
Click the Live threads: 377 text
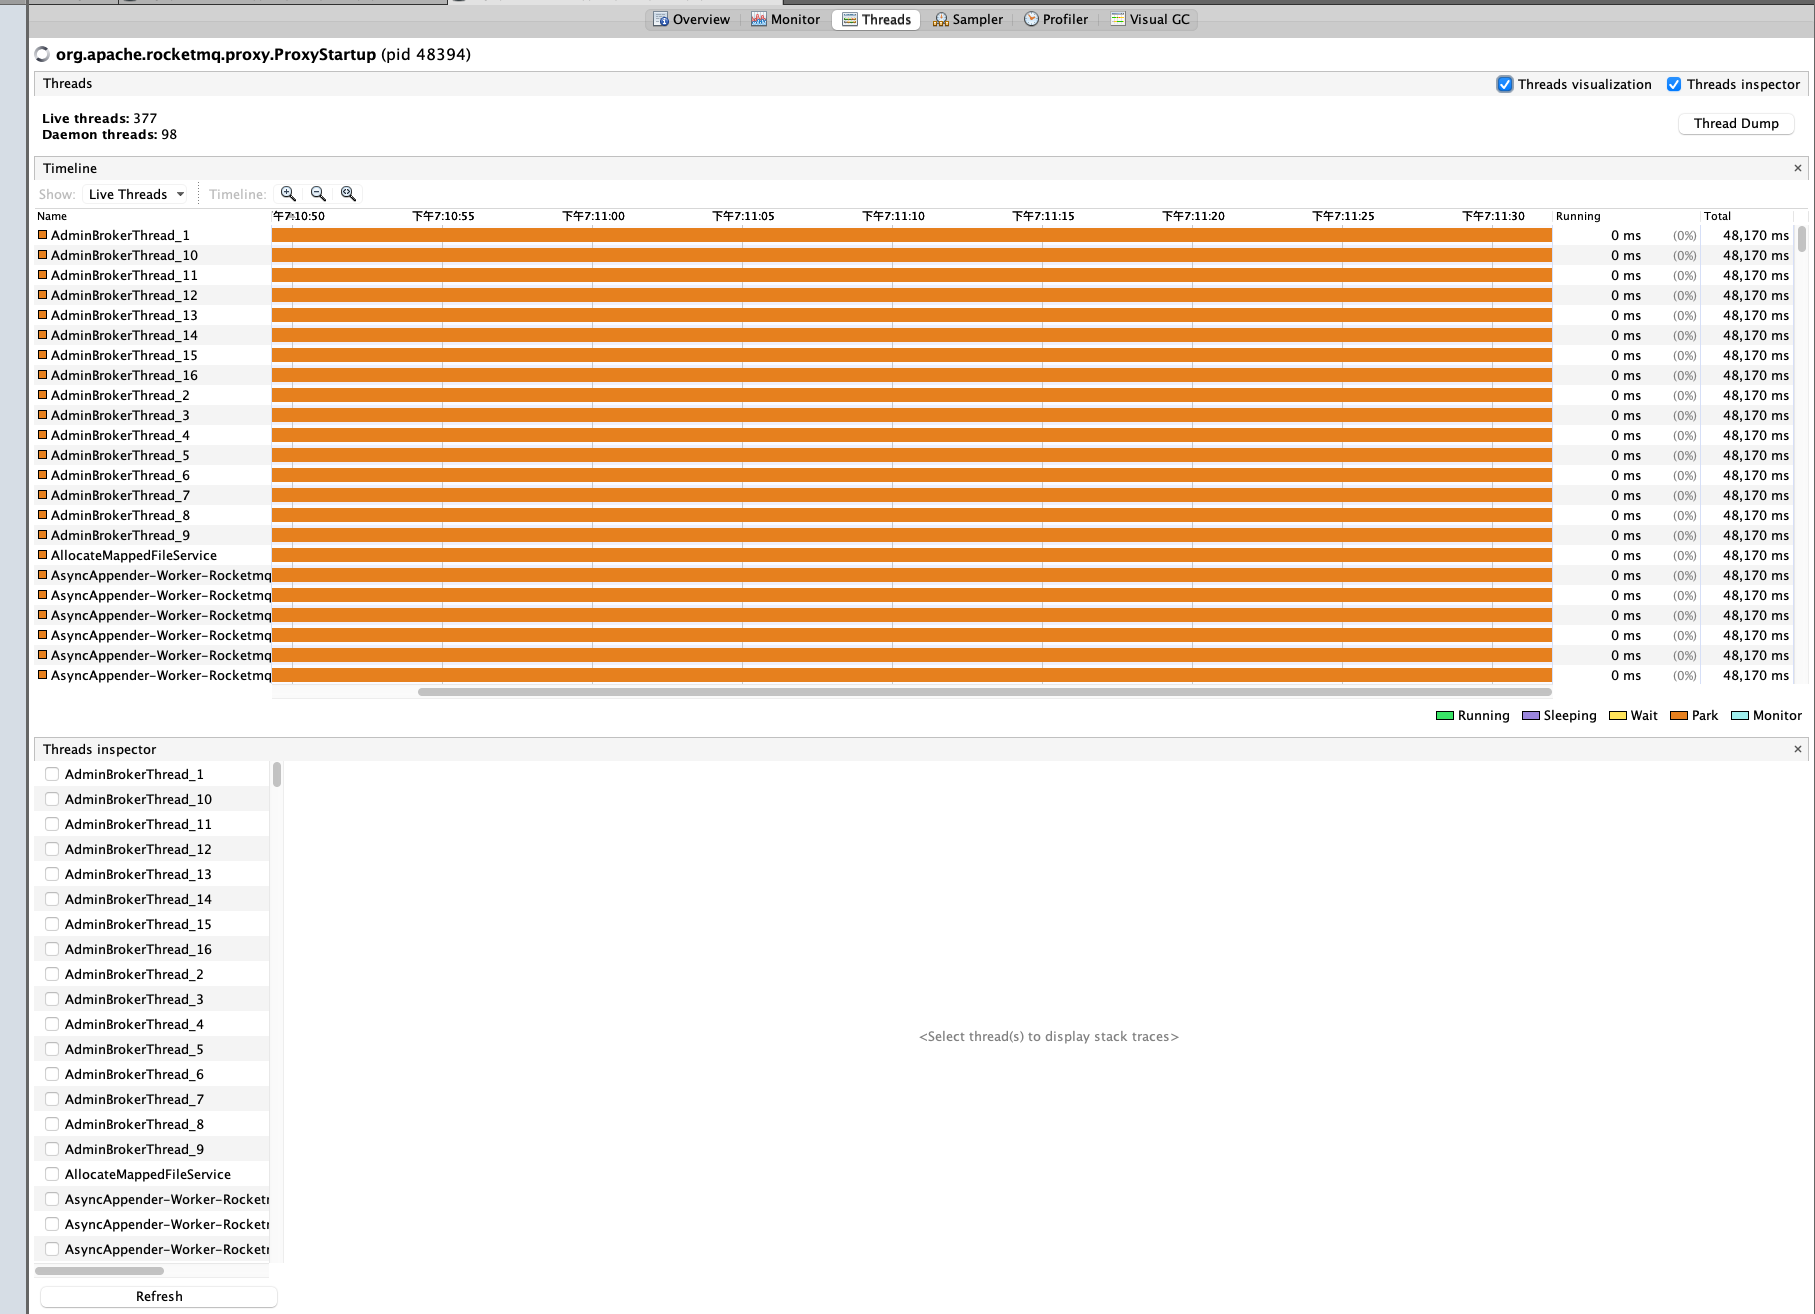click(99, 118)
